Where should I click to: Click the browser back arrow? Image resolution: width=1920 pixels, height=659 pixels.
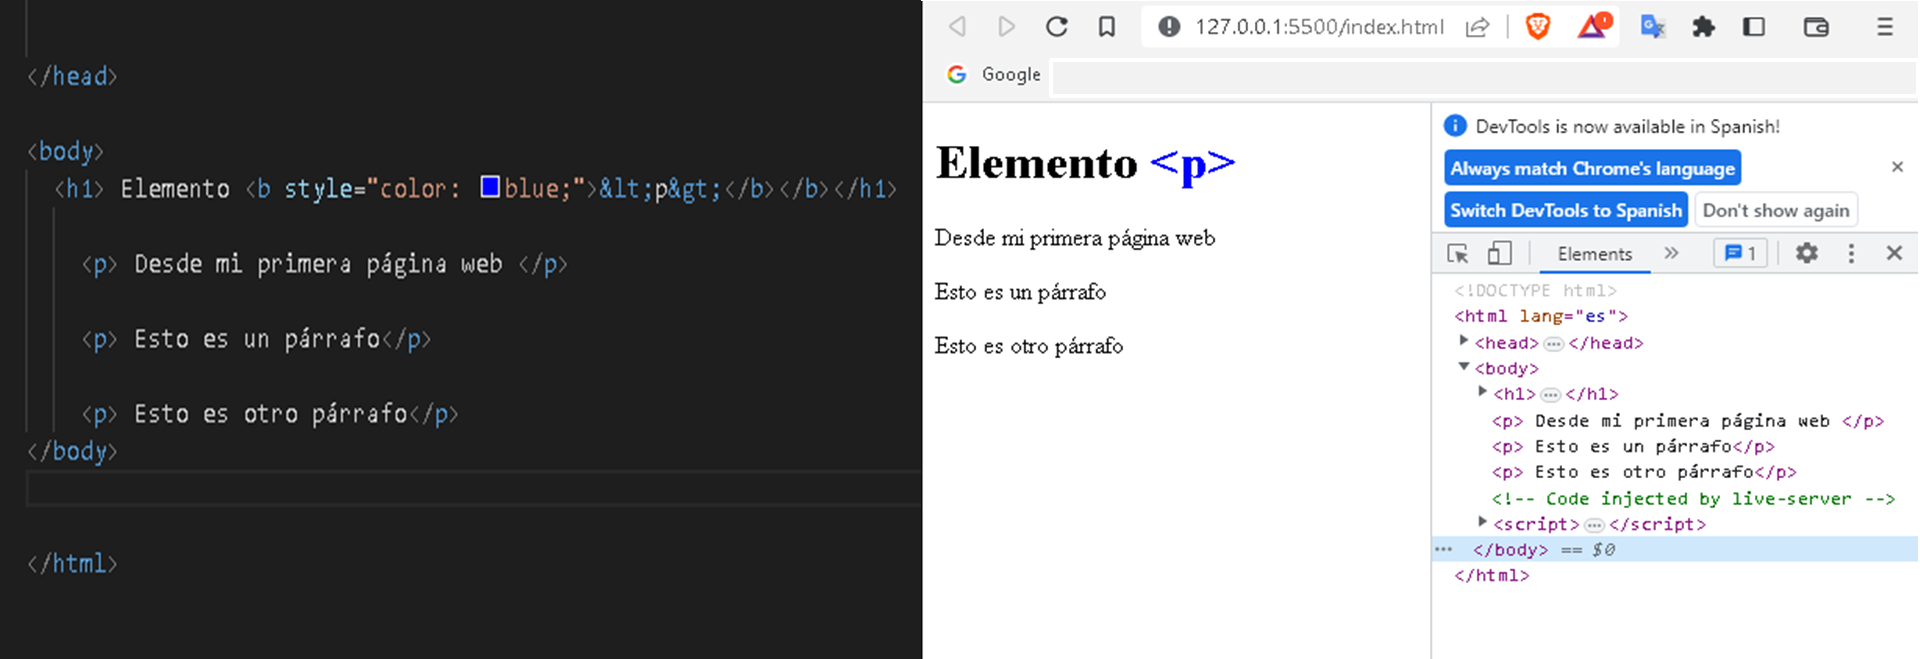(x=957, y=27)
